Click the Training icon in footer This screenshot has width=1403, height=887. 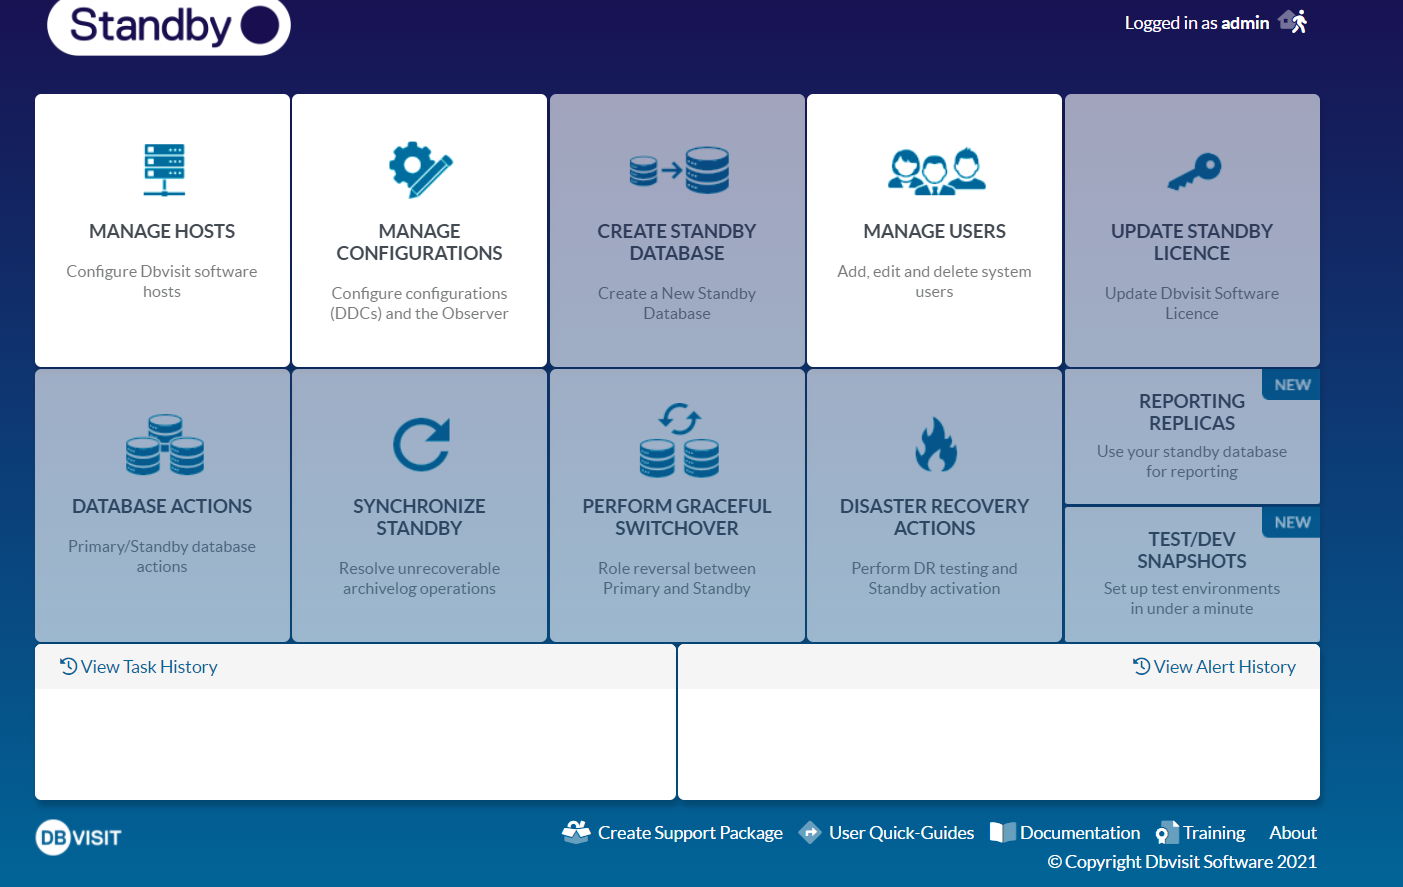point(1166,832)
